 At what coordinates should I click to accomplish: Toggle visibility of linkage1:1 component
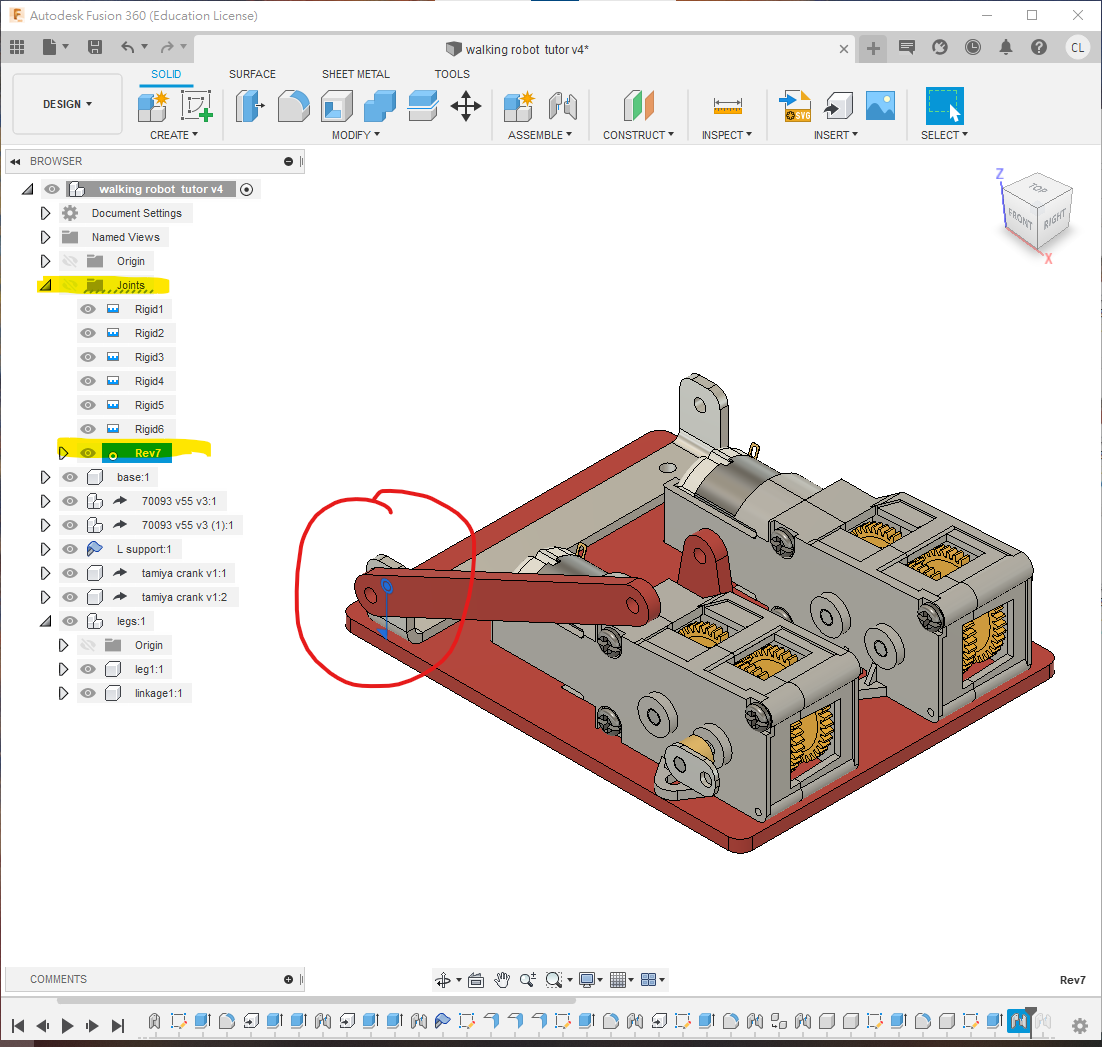(88, 693)
